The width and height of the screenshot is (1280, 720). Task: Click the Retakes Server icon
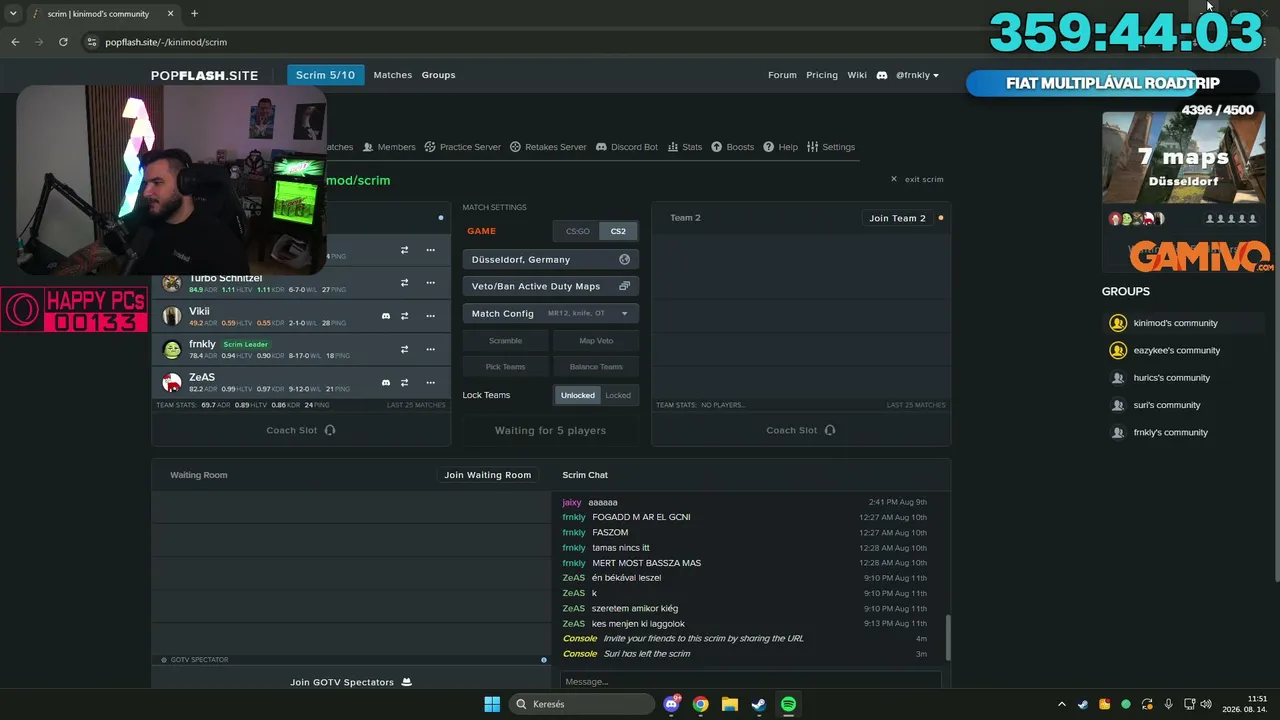(516, 147)
